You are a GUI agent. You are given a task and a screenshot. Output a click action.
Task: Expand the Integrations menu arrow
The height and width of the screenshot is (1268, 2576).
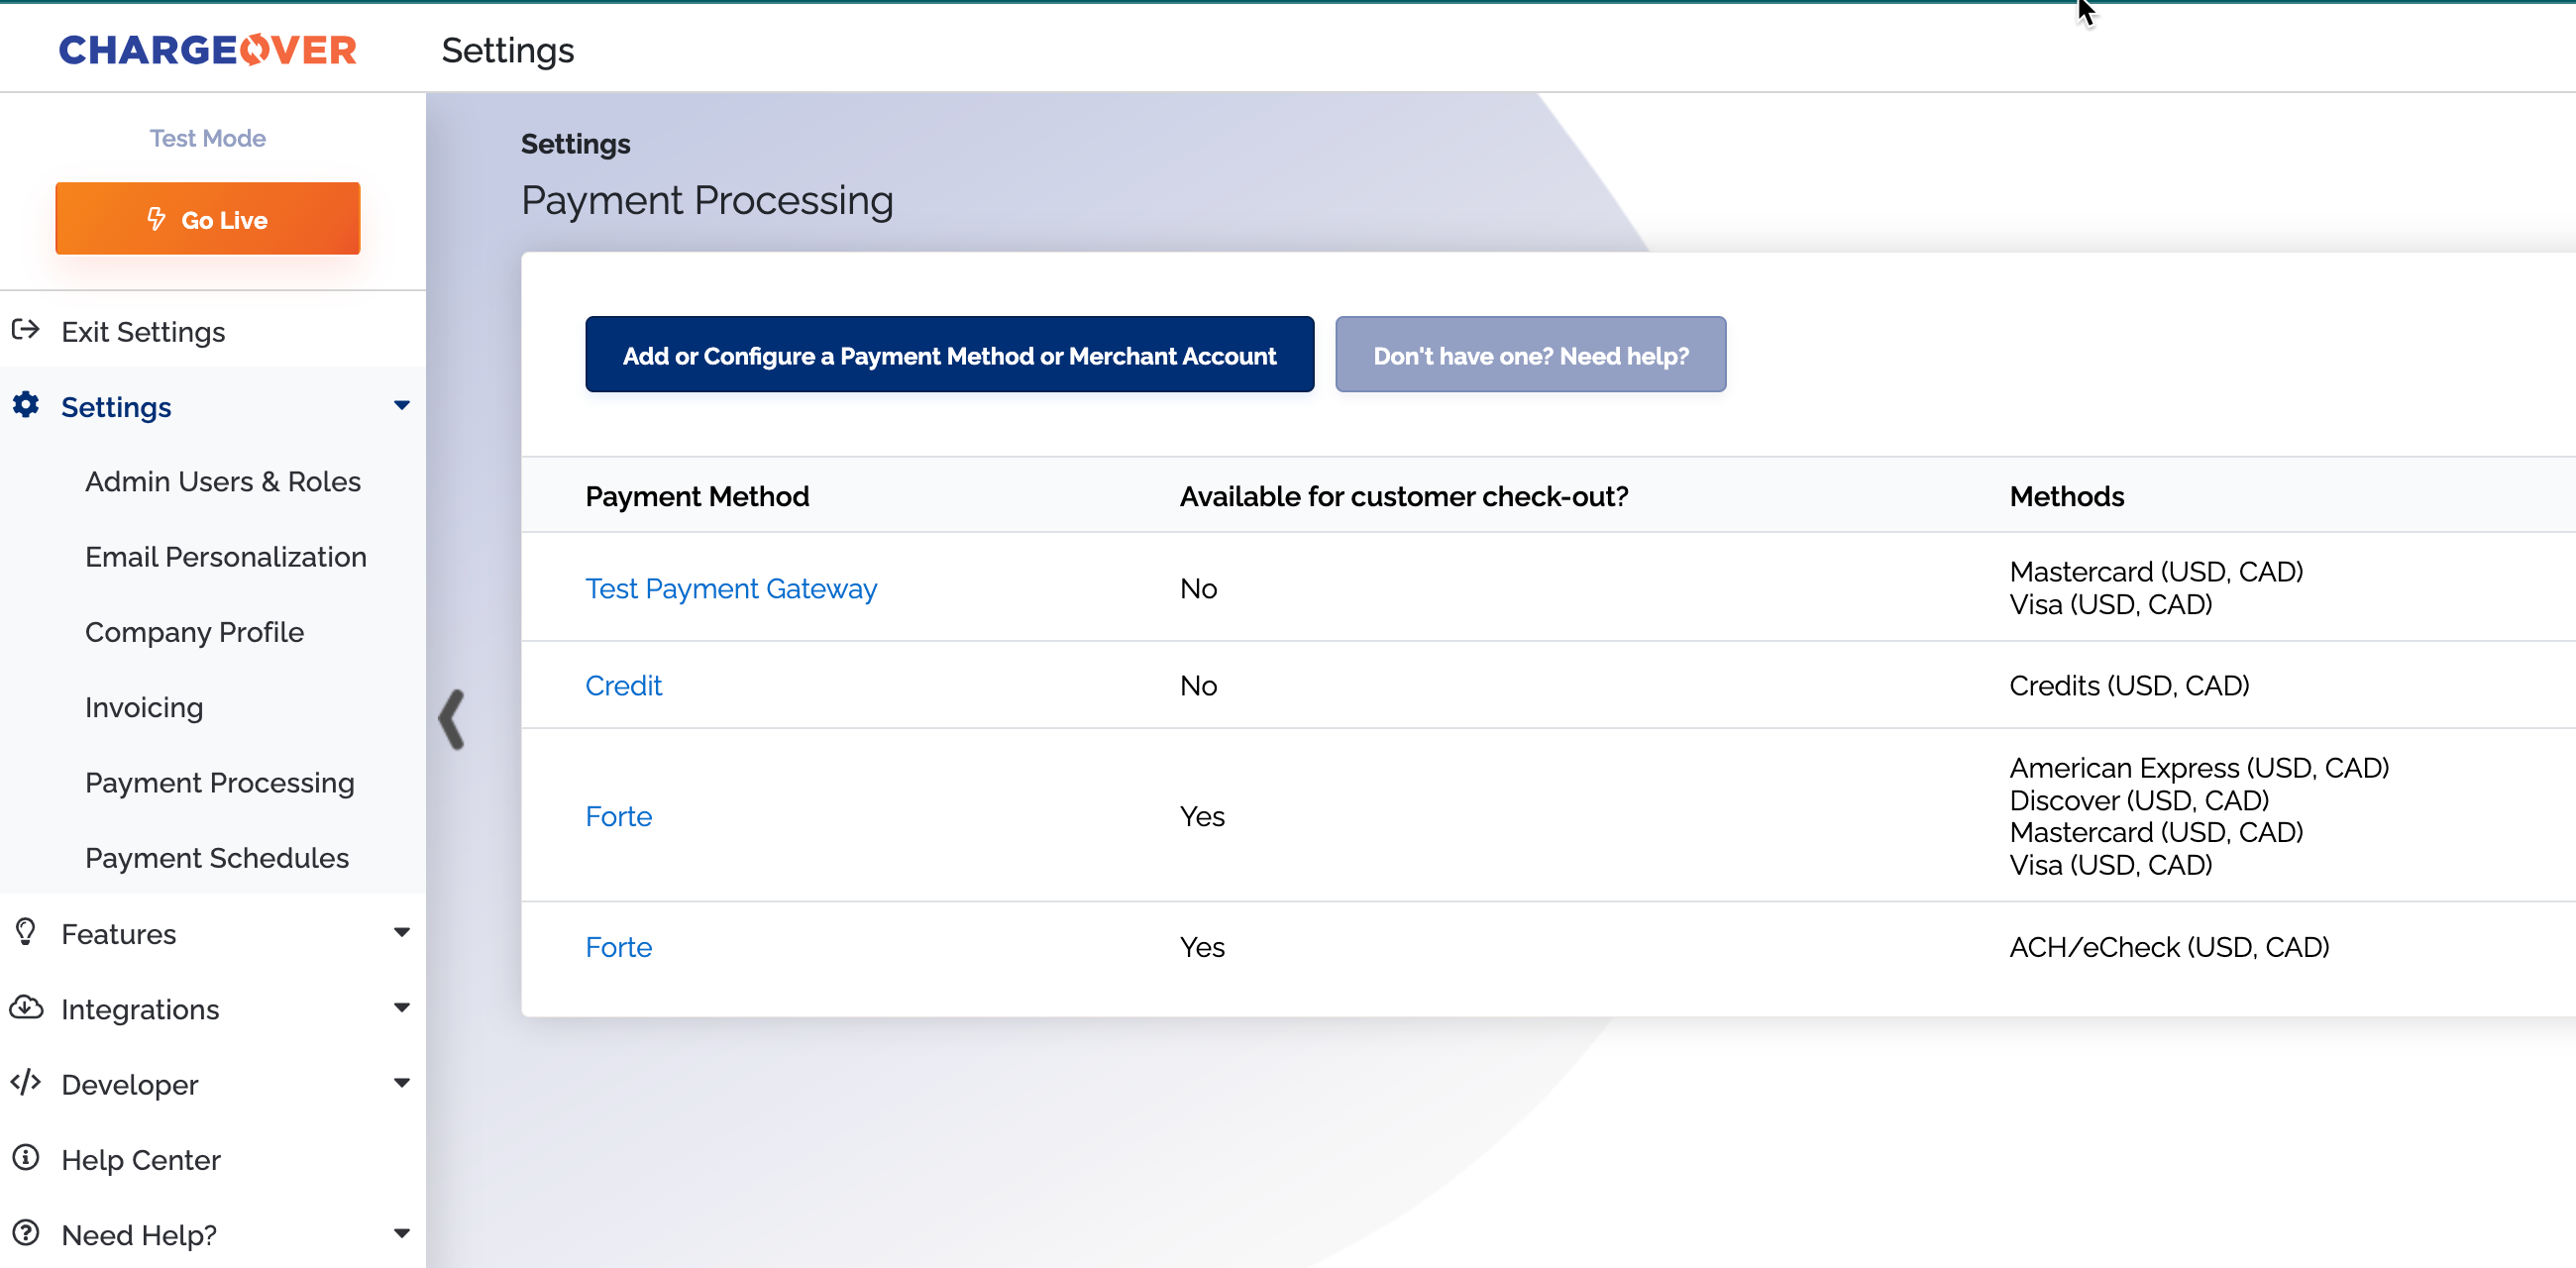pos(402,1007)
